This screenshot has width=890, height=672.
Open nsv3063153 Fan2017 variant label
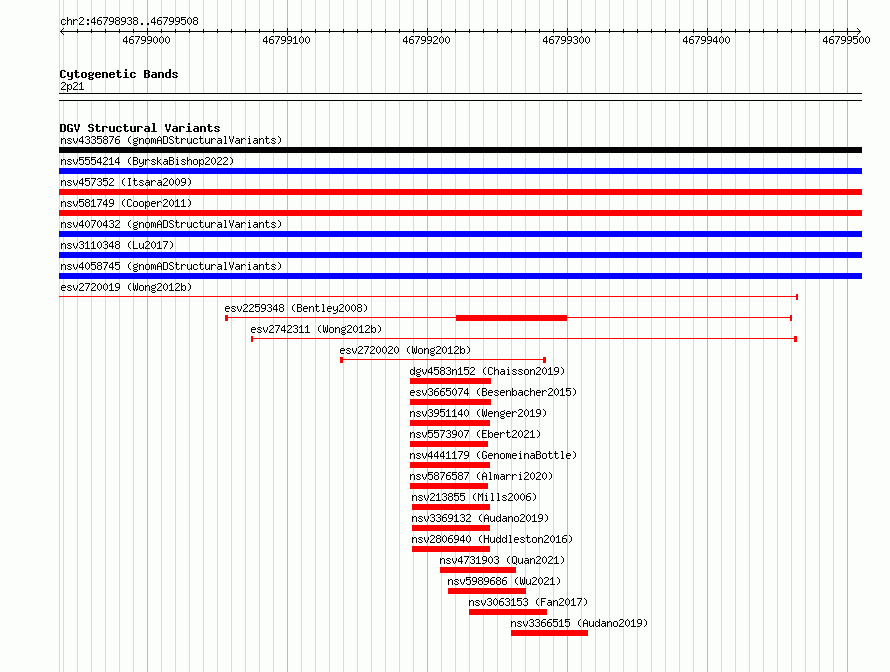(528, 602)
